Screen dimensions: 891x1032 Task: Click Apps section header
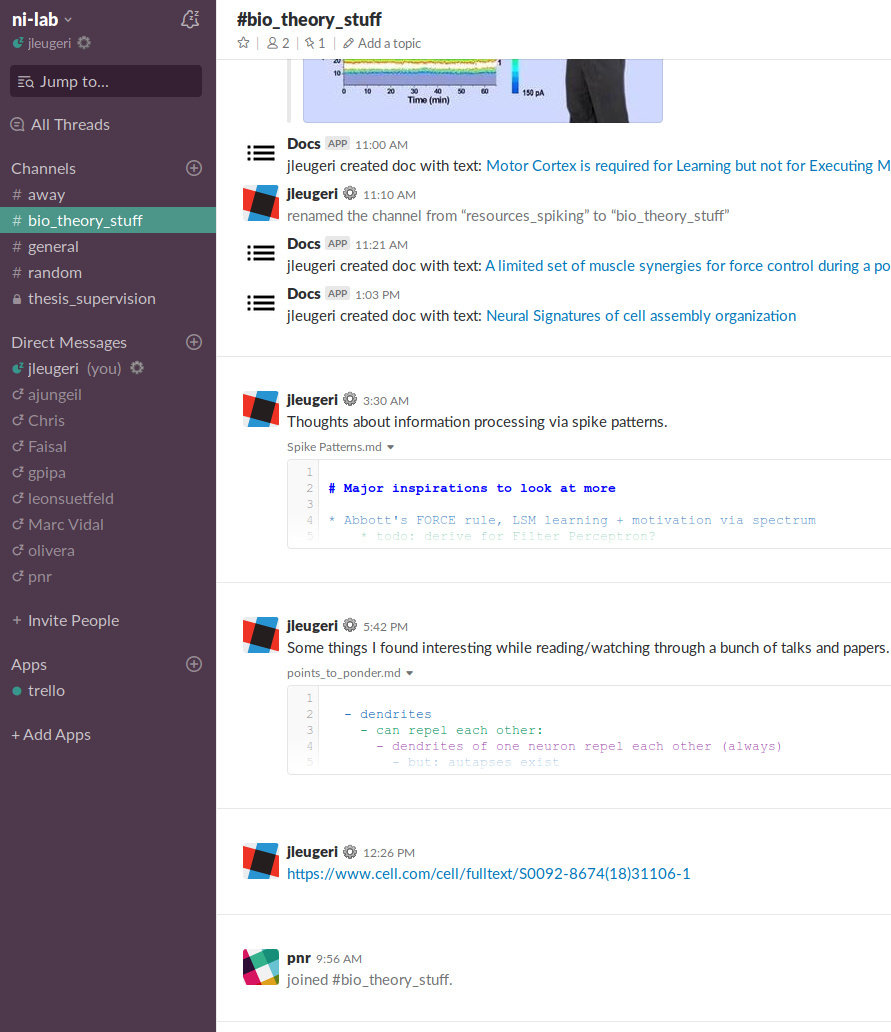click(x=29, y=664)
